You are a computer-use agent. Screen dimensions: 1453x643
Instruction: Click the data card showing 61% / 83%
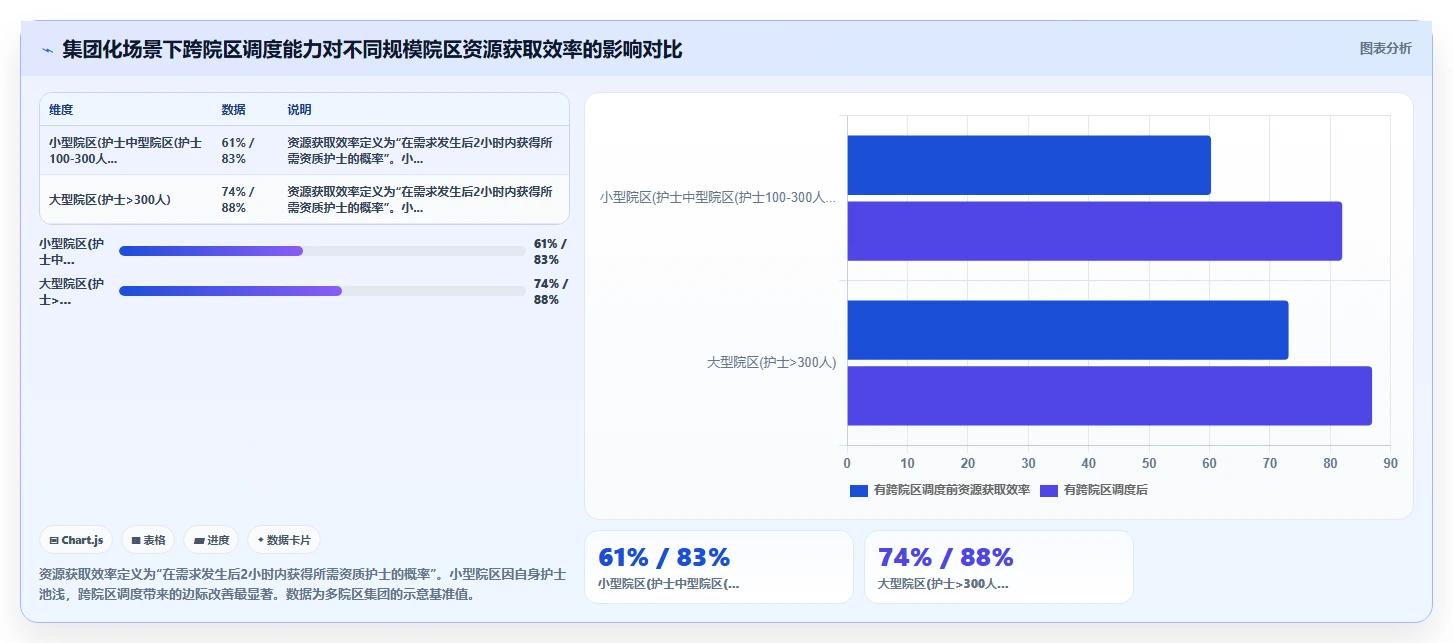(x=719, y=567)
